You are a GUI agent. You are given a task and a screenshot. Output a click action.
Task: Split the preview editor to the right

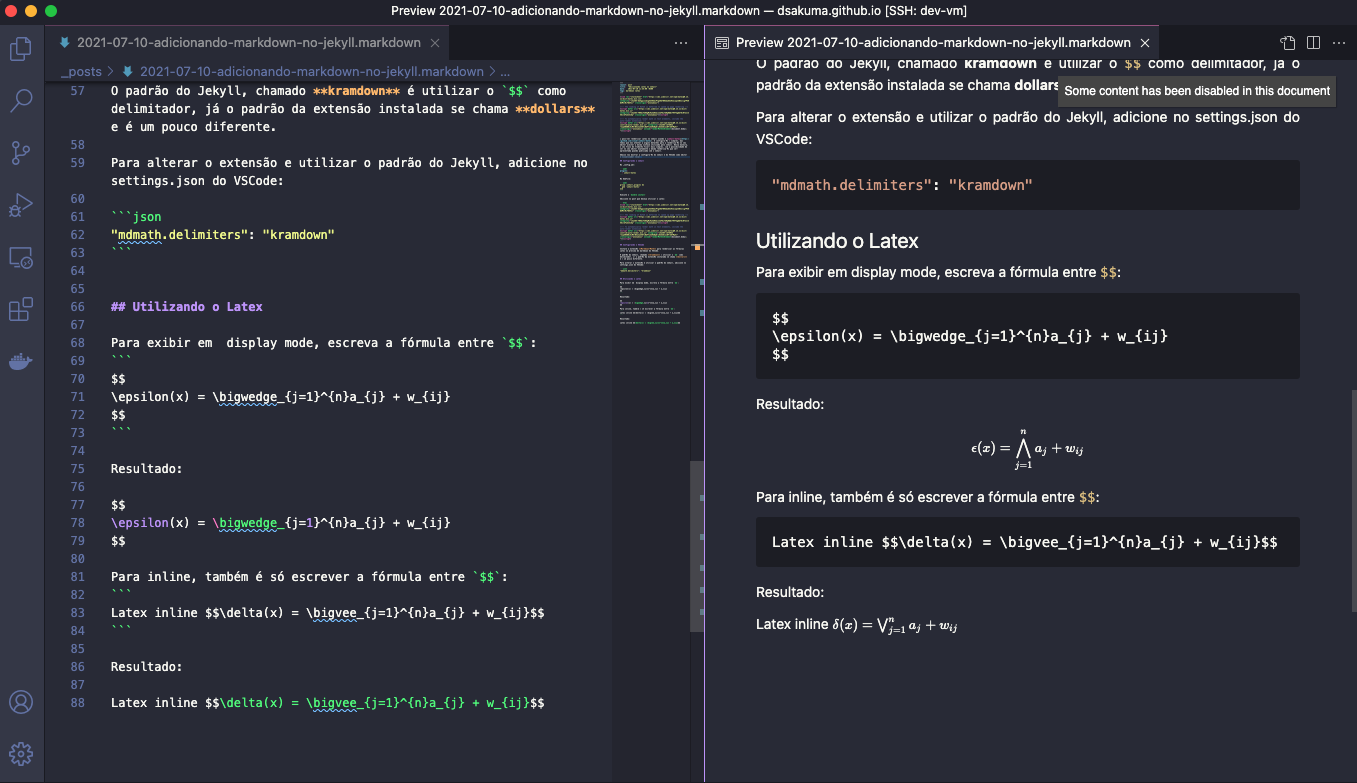1313,43
